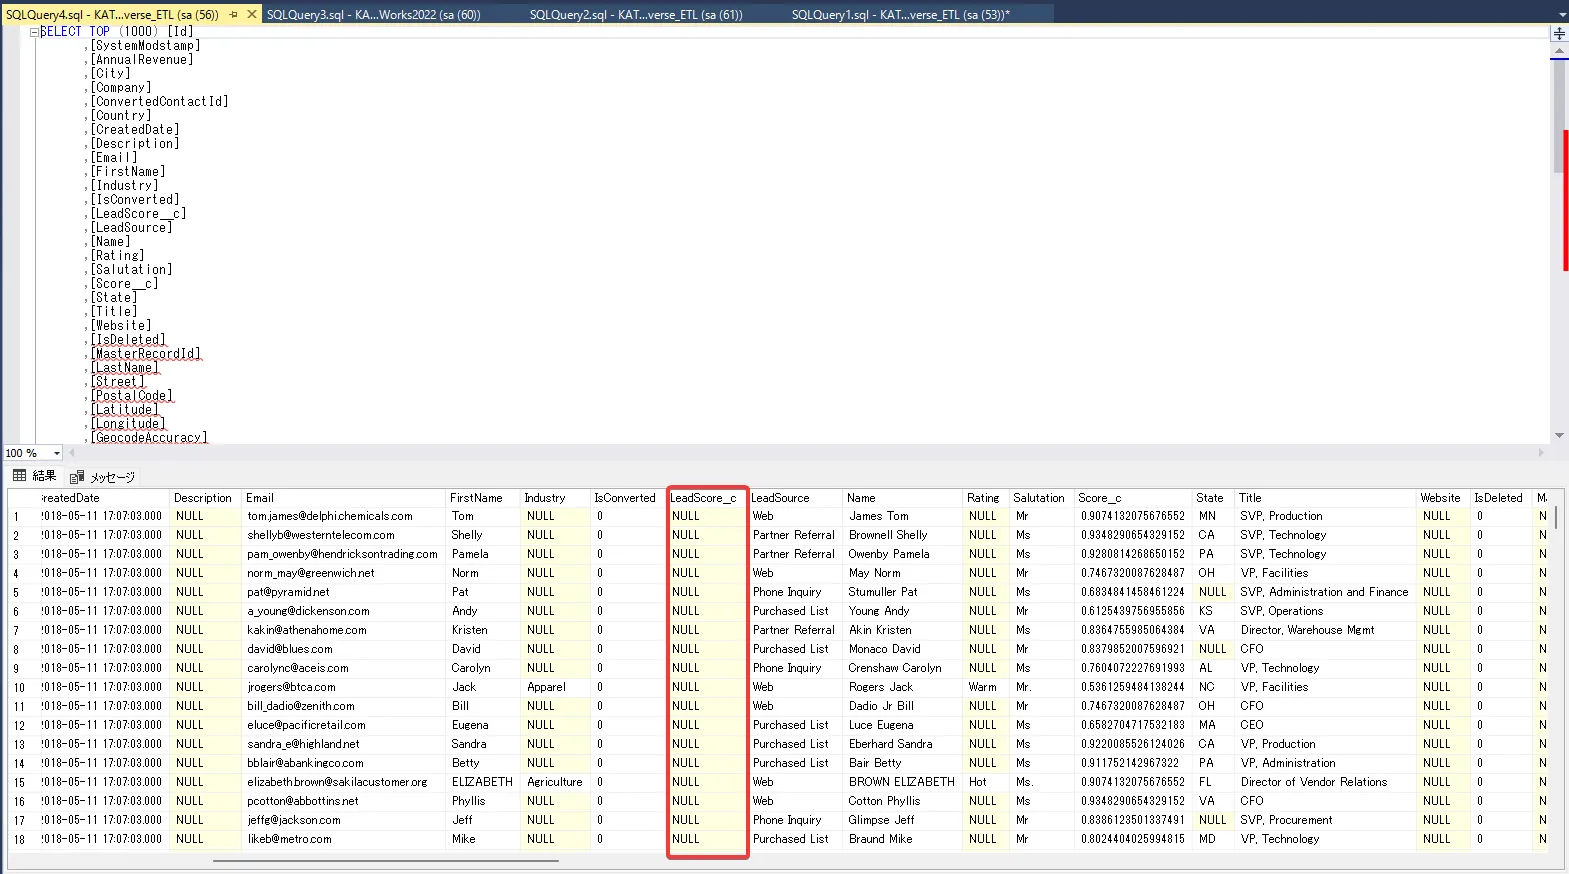The image size is (1569, 874).
Task: Click the [MasterRecordId] line in query
Action: click(146, 354)
